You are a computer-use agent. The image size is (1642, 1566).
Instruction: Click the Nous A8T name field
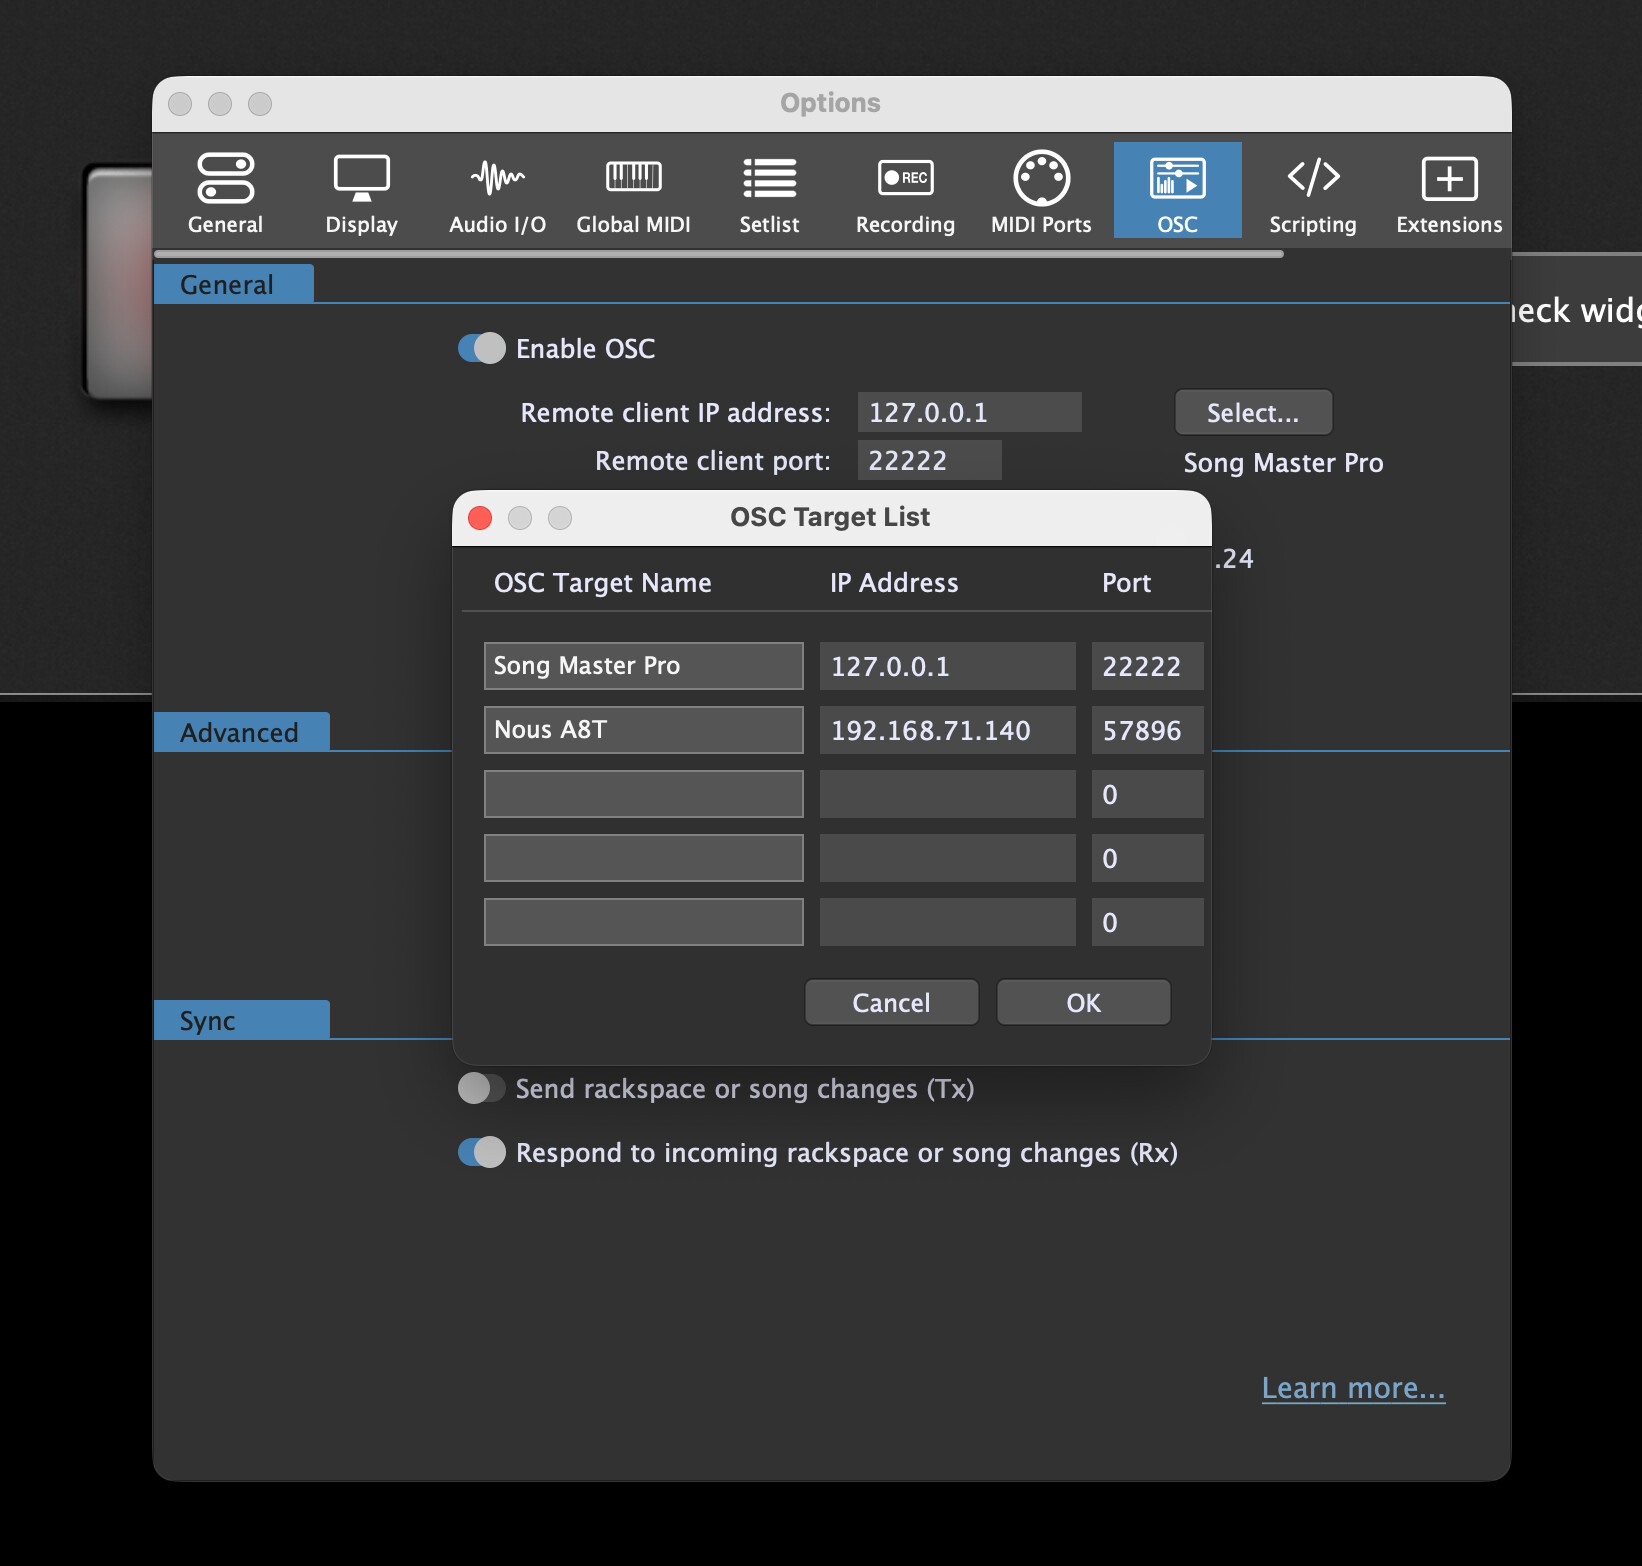click(643, 730)
